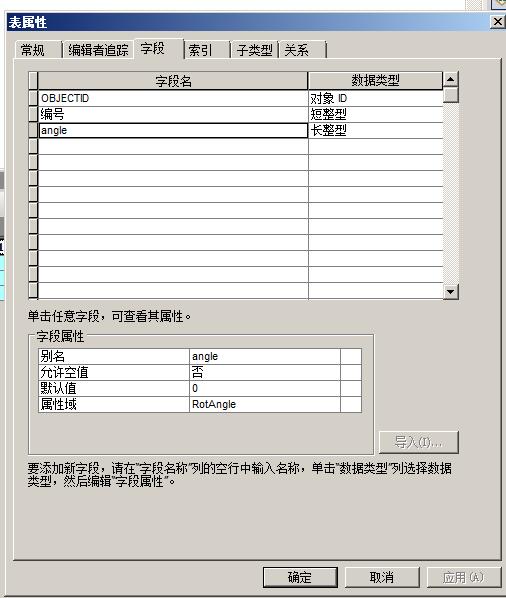
Task: Open data type cell 长整型
Action: point(376,130)
